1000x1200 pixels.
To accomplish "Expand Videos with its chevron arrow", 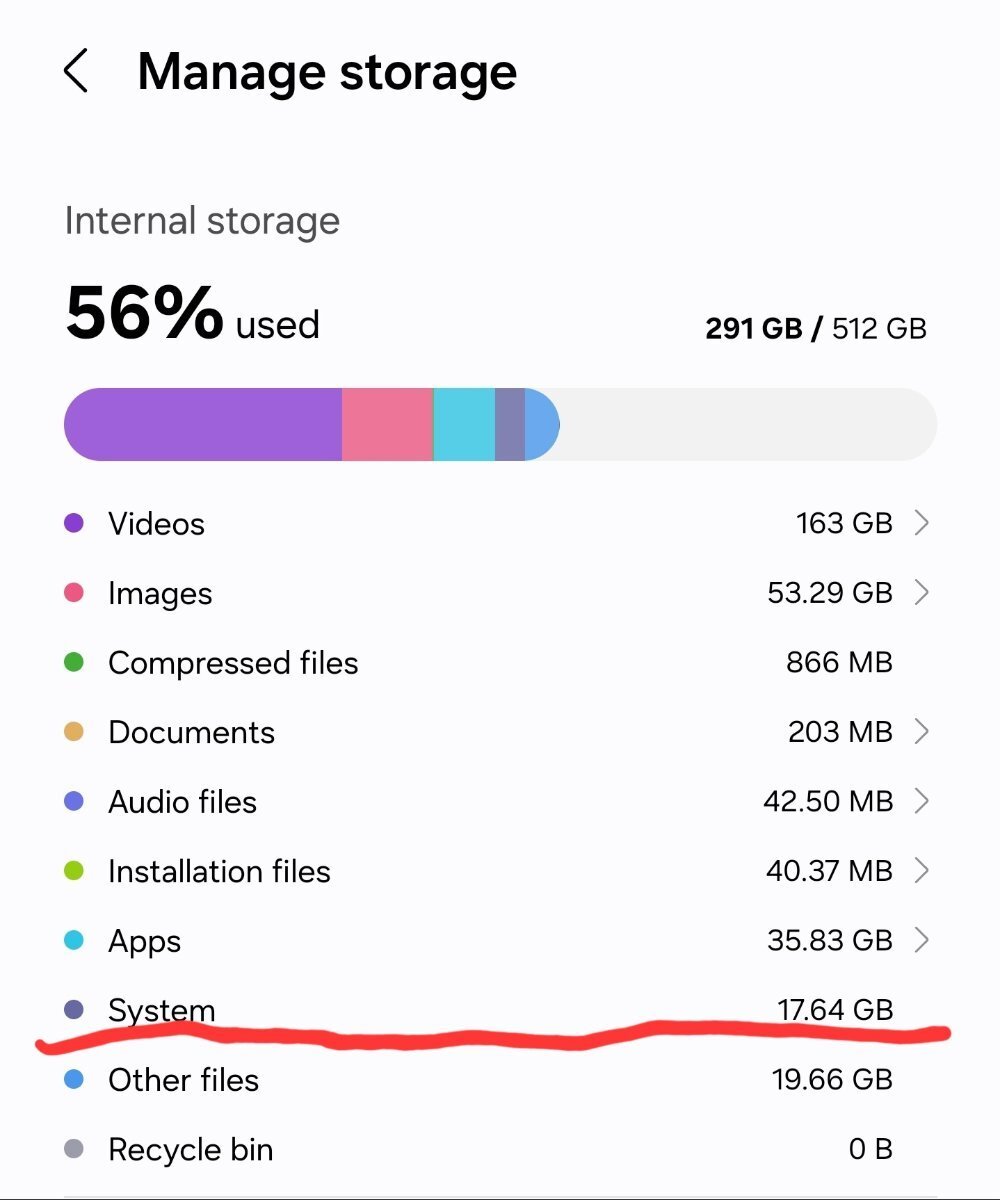I will coord(922,523).
